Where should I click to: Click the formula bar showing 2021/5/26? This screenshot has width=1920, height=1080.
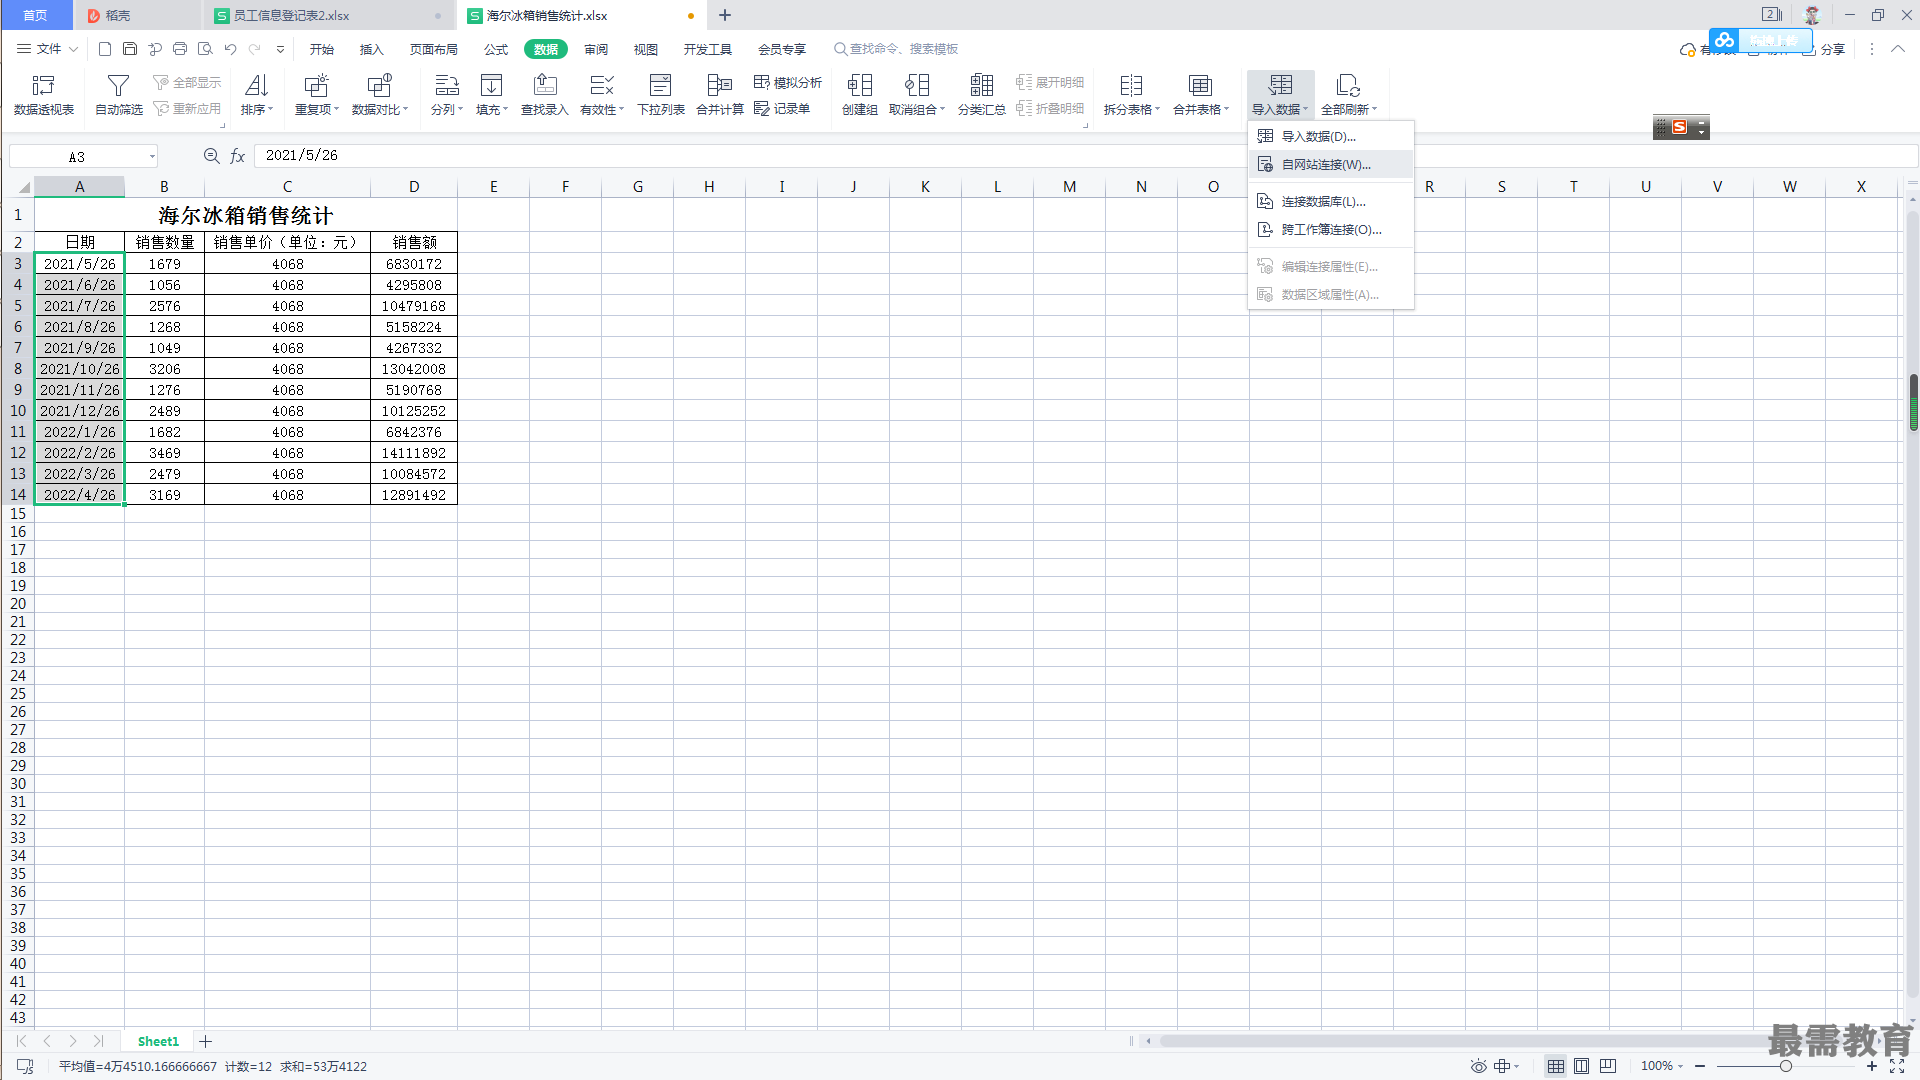tap(1085, 156)
